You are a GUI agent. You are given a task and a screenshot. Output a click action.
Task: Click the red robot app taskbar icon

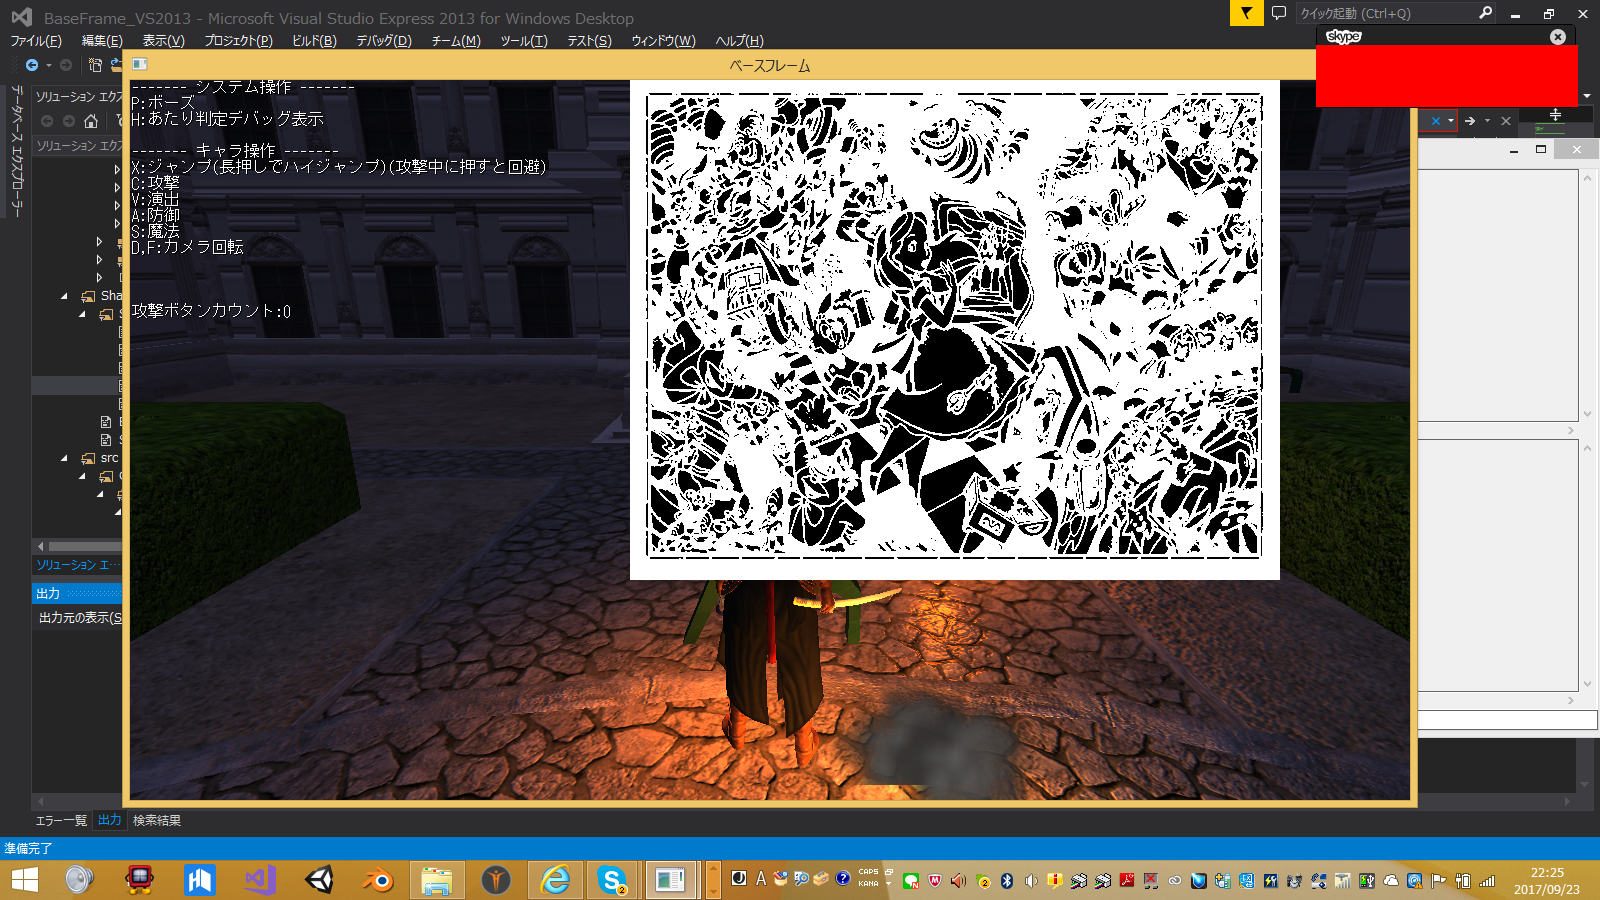pyautogui.click(x=140, y=880)
